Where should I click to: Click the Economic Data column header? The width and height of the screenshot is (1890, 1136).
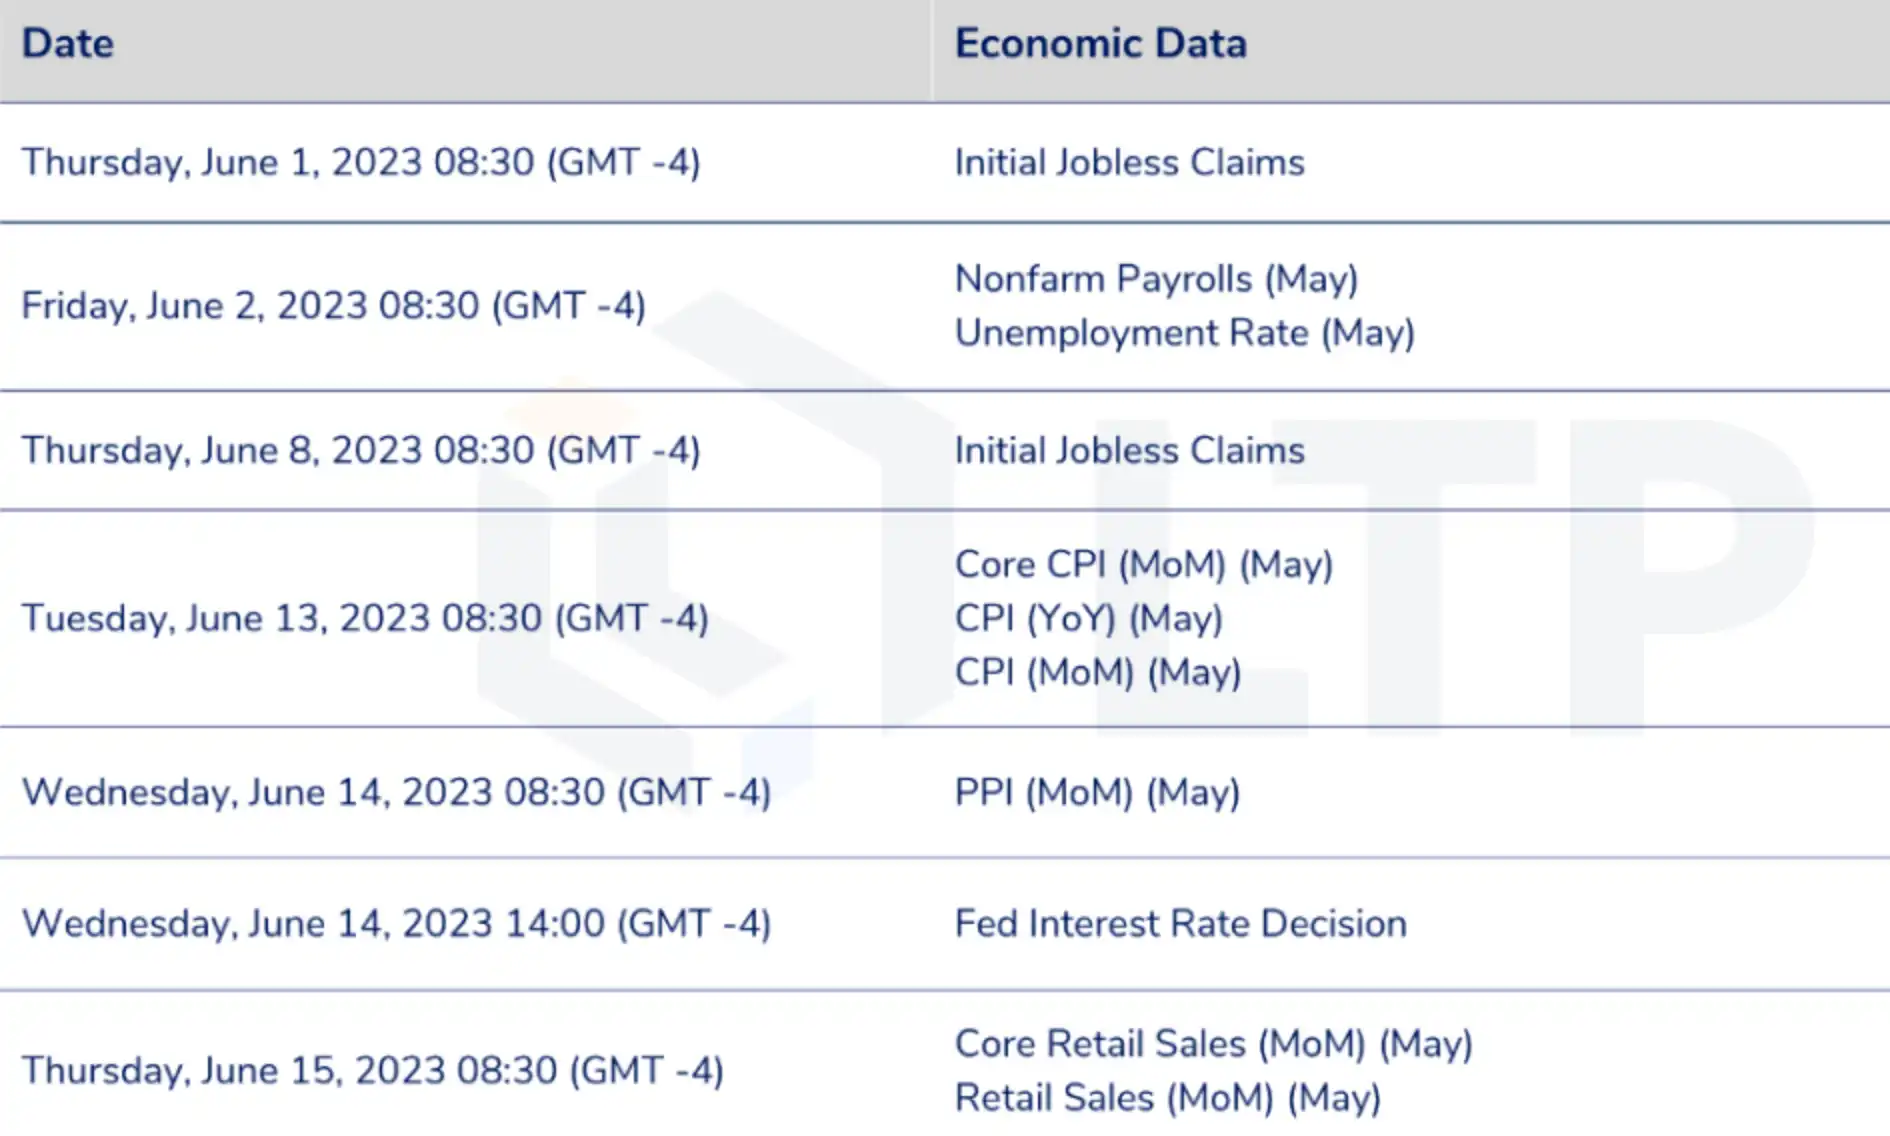(1101, 44)
